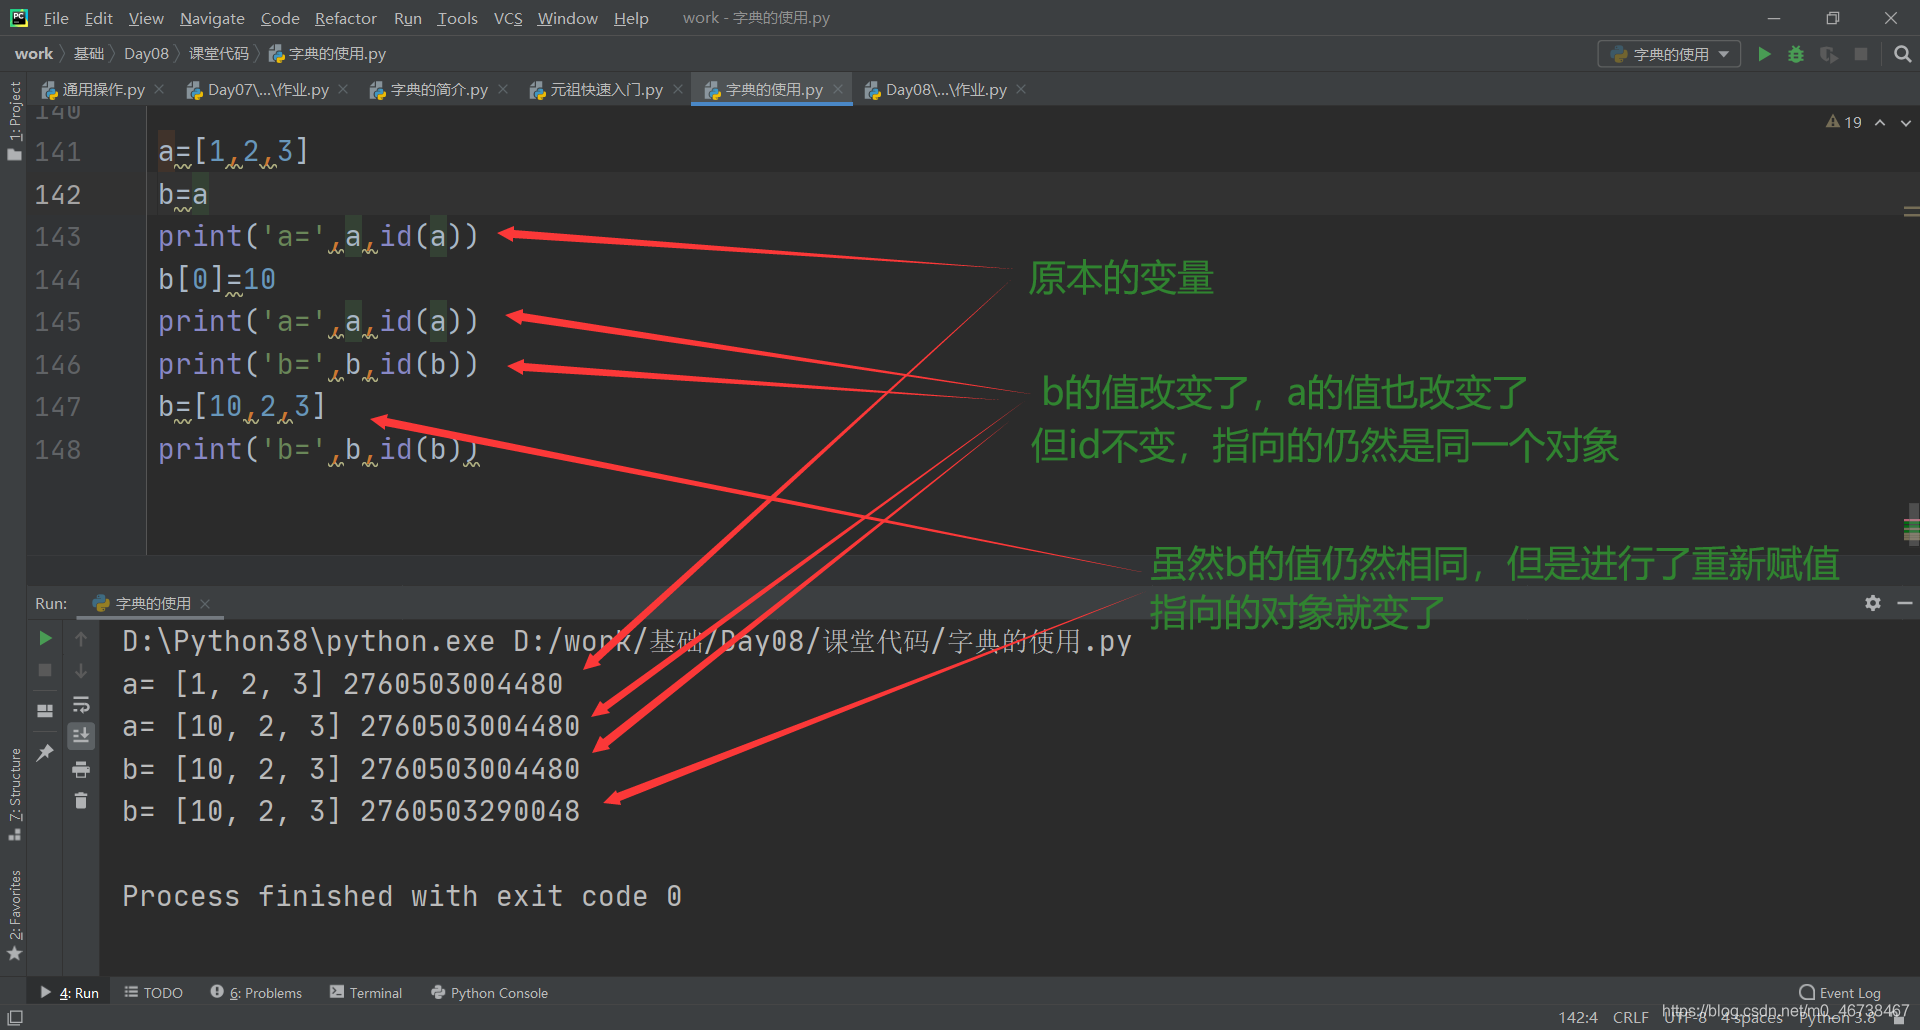
Task: Run 字典的使用 with green play button
Action: click(1765, 54)
